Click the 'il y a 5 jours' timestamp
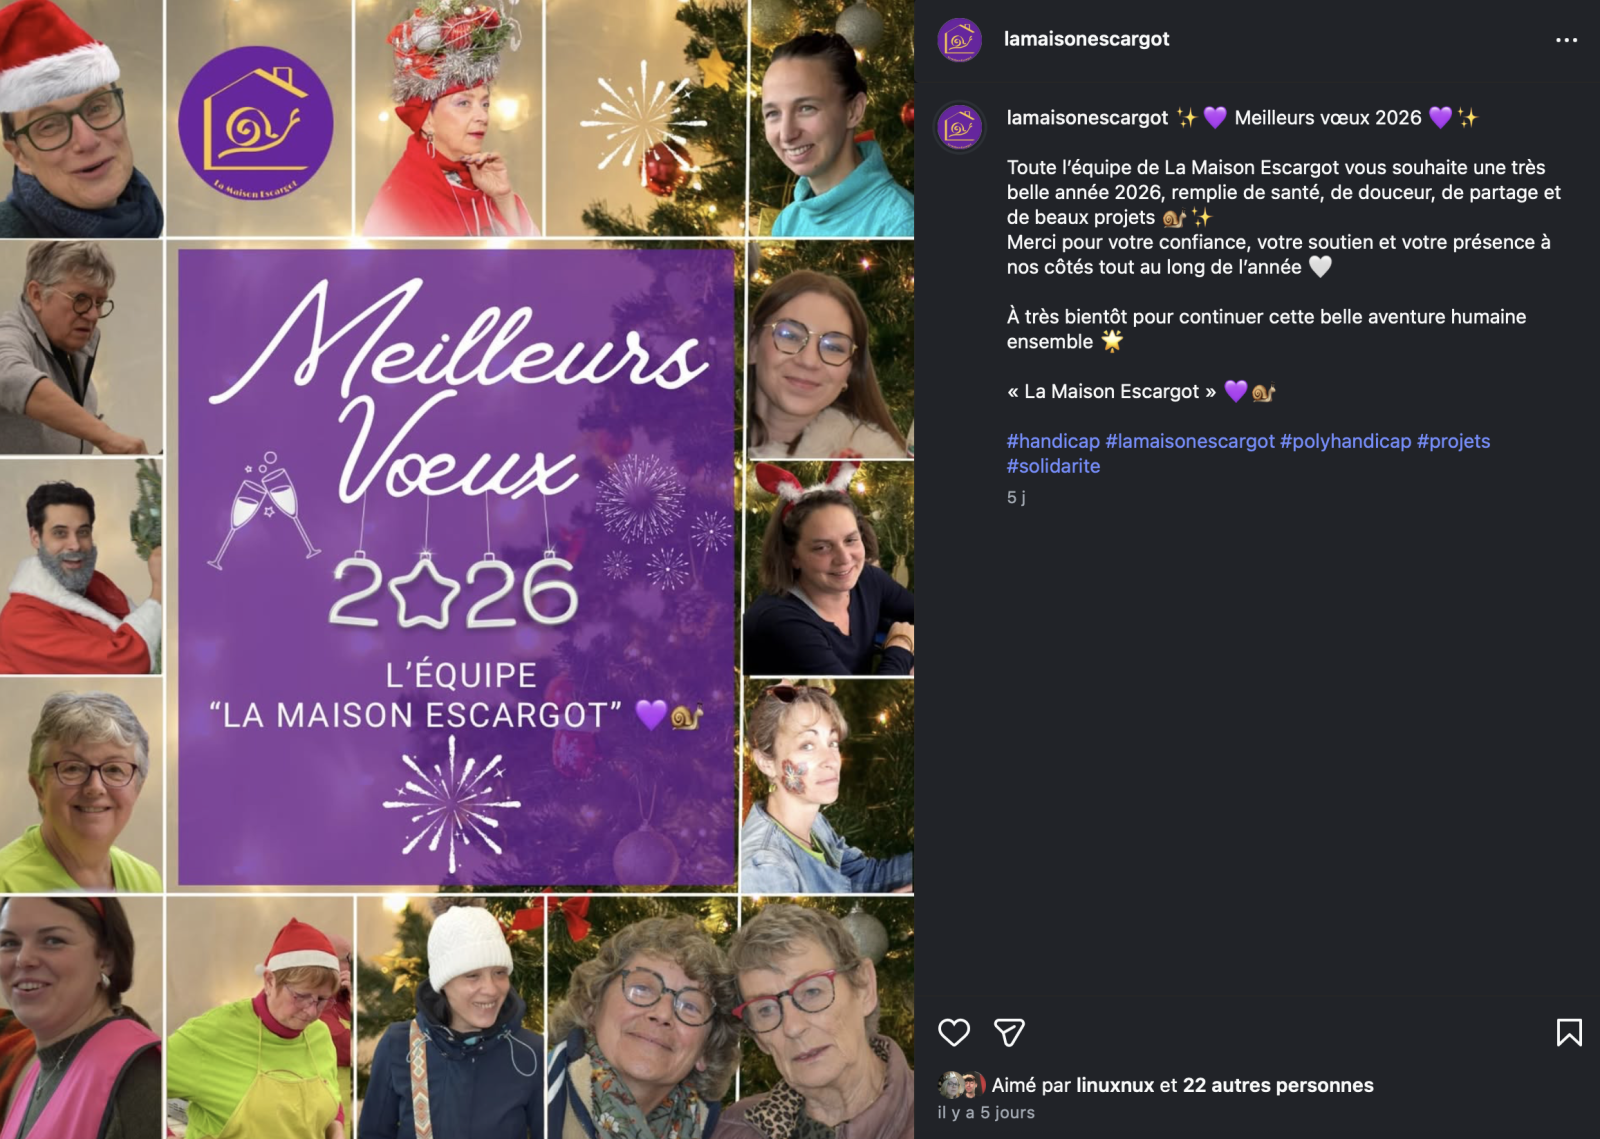This screenshot has height=1139, width=1600. pos(986,1112)
